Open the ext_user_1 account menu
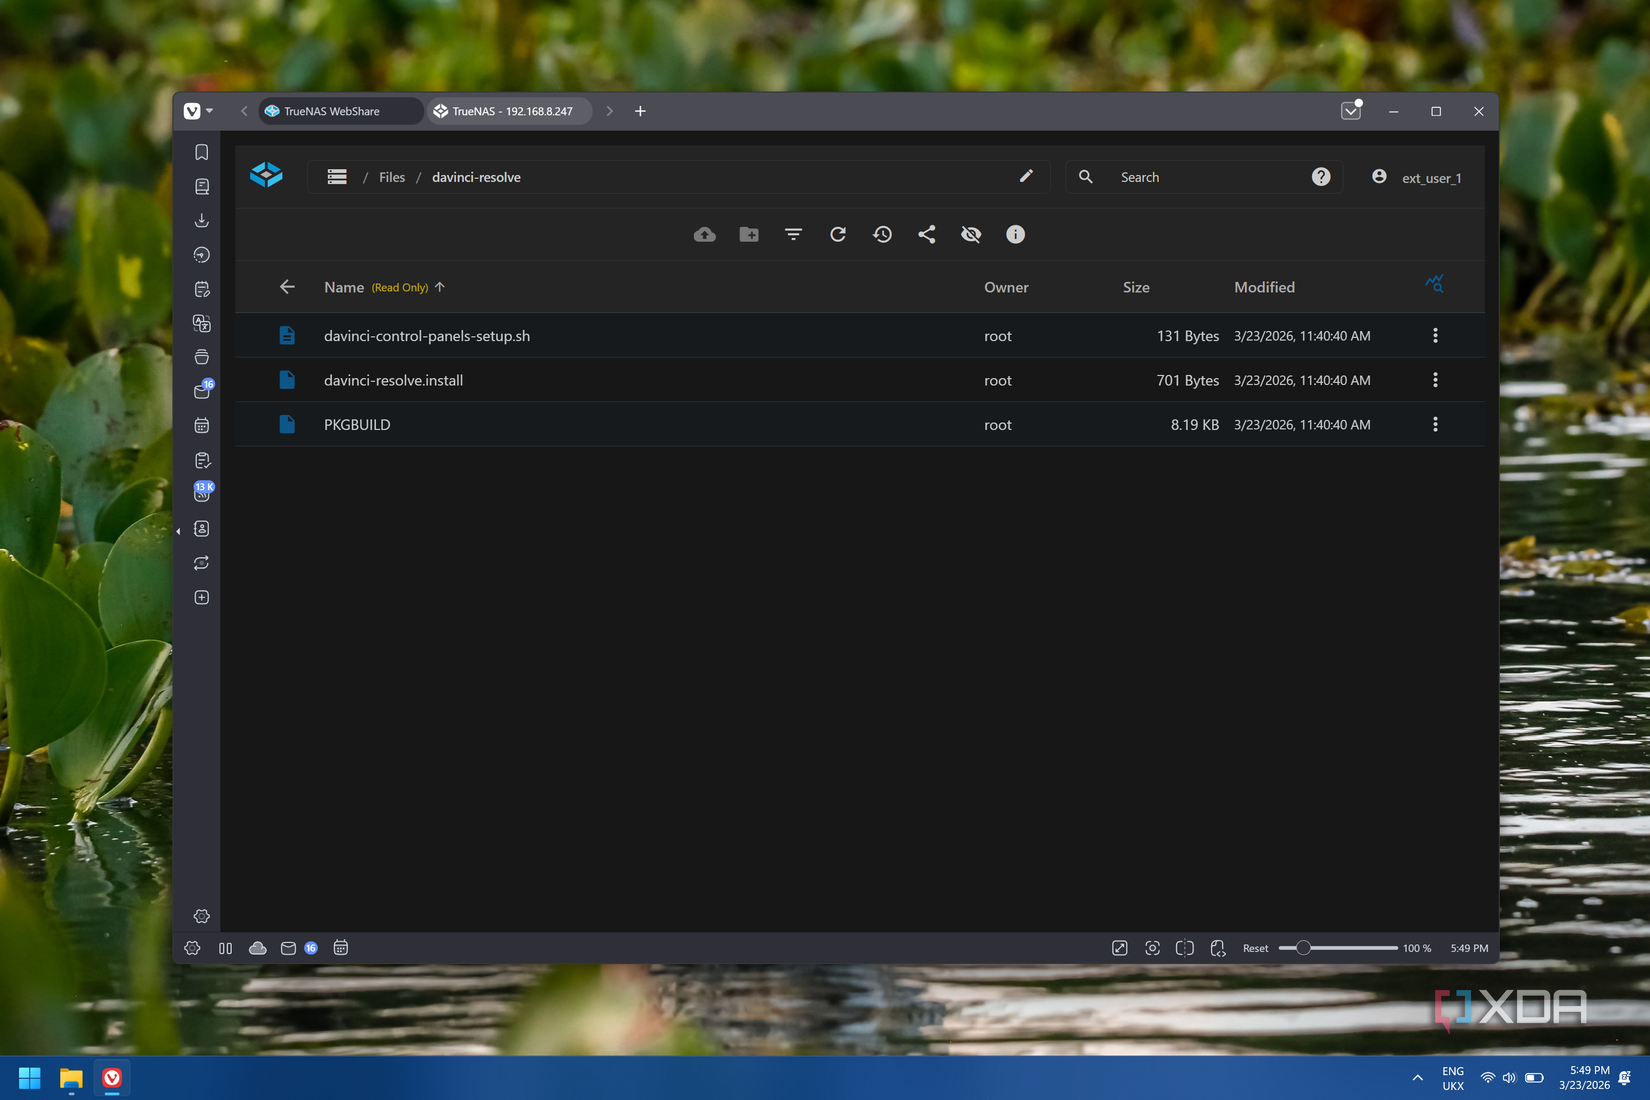This screenshot has width=1650, height=1100. (1416, 177)
